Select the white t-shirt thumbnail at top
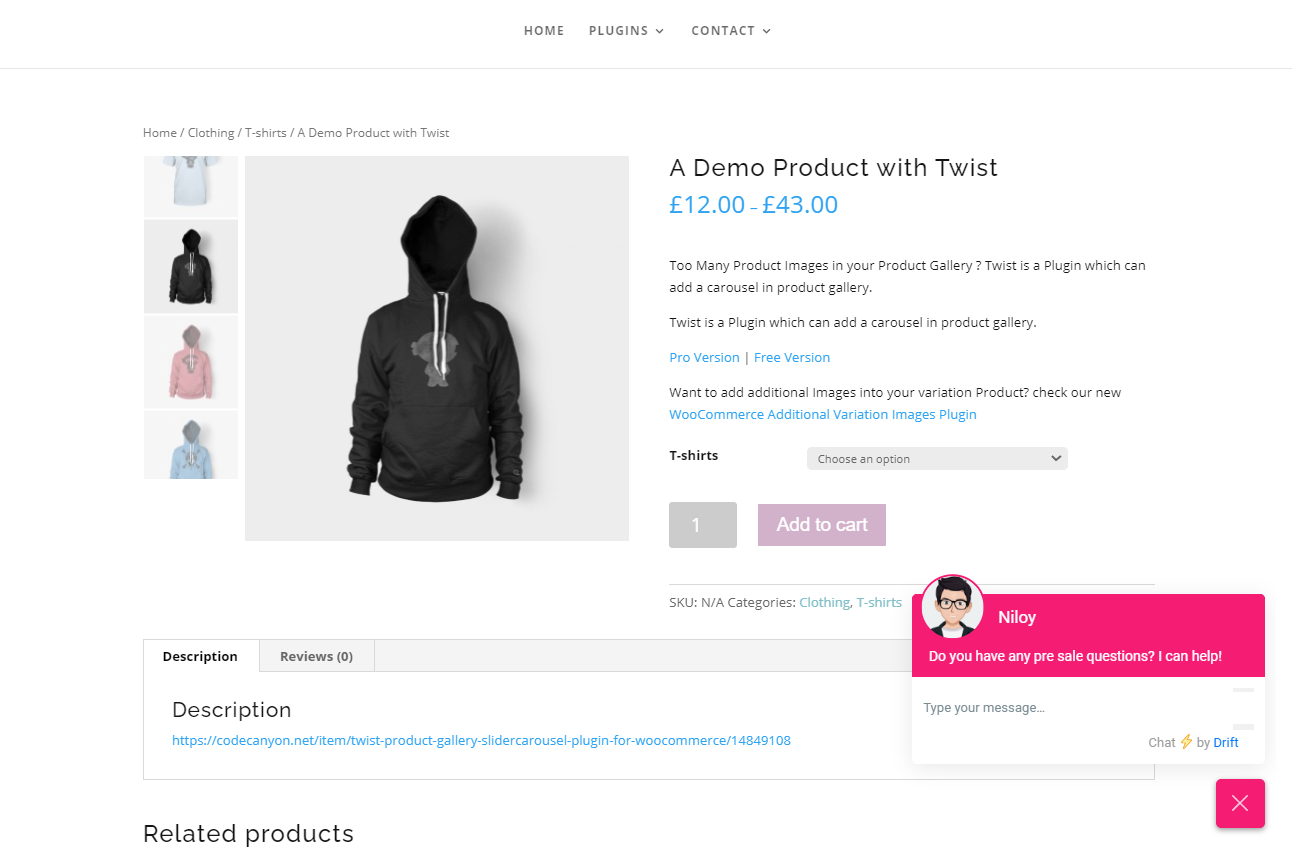Image resolution: width=1292 pixels, height=859 pixels. point(191,185)
